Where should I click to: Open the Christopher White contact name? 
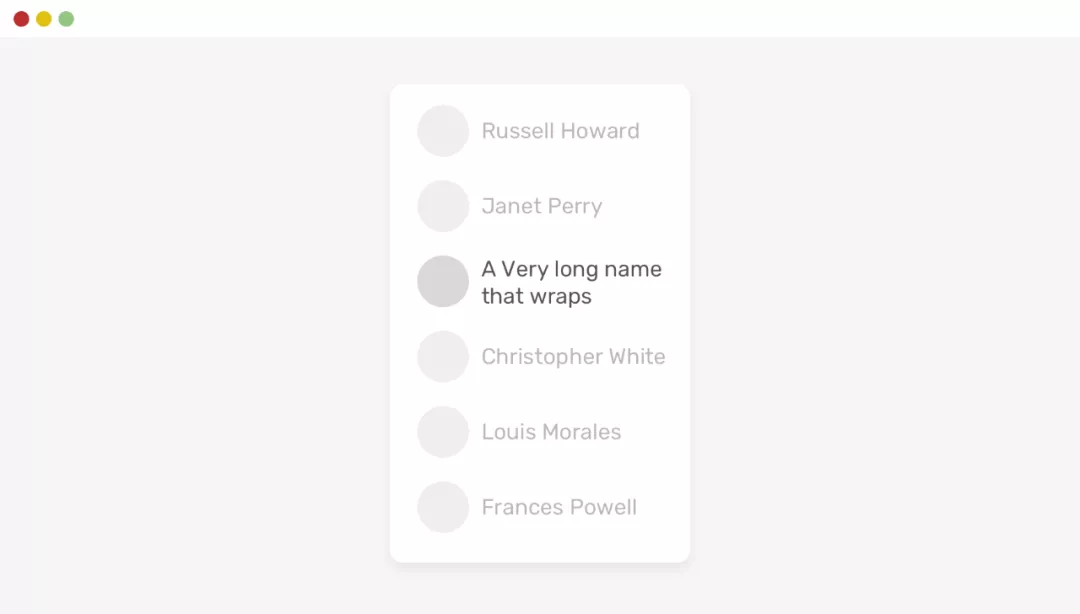(x=573, y=357)
